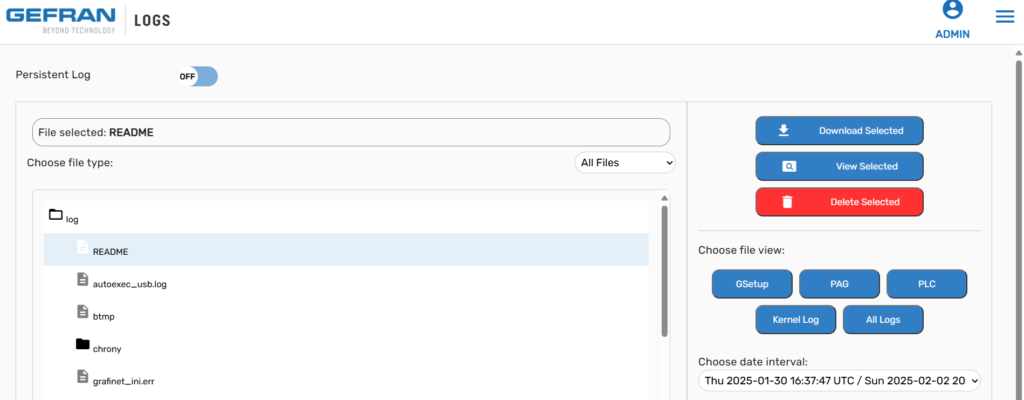
Task: Choose the GSetup file view
Action: 752,284
